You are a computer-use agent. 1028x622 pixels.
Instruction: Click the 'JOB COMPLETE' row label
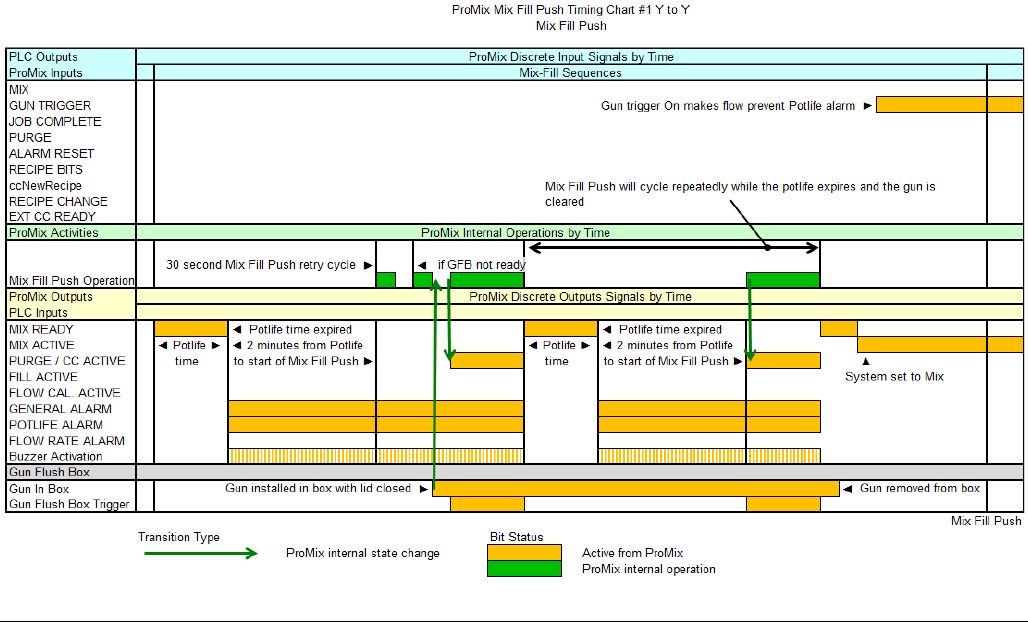coord(55,121)
